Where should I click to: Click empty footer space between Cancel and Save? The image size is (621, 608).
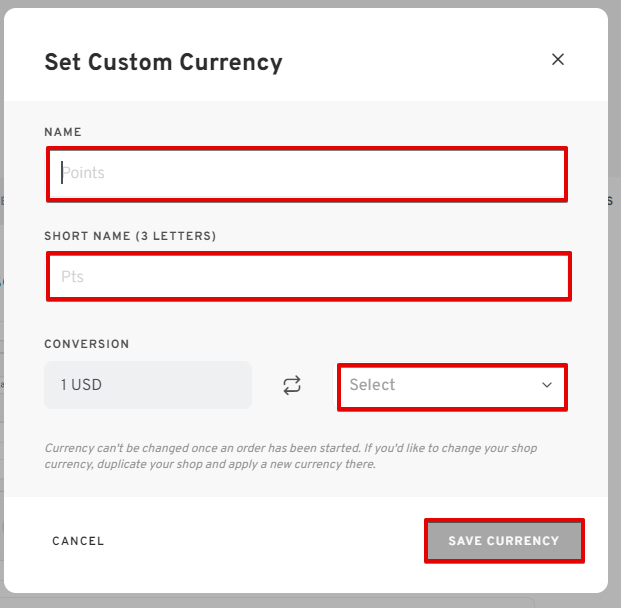click(263, 541)
